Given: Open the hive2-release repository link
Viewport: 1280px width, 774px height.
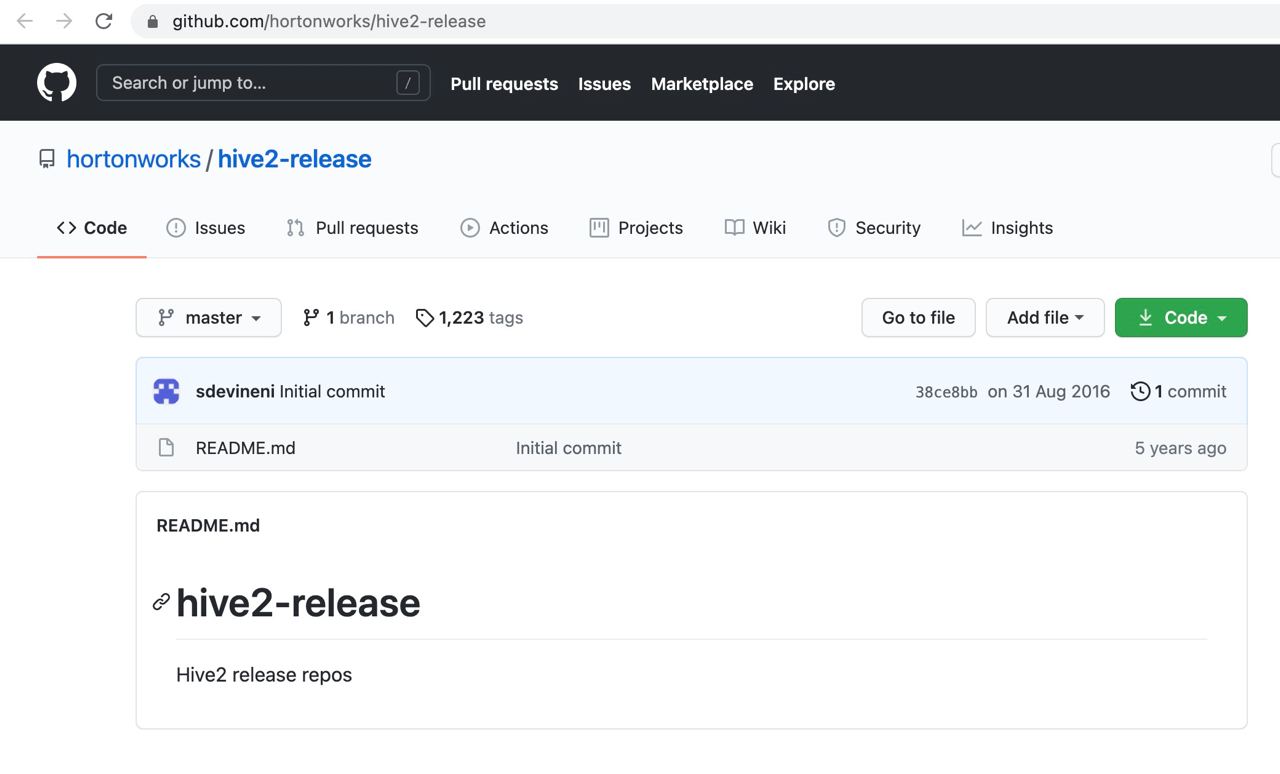Looking at the screenshot, I should 294,159.
